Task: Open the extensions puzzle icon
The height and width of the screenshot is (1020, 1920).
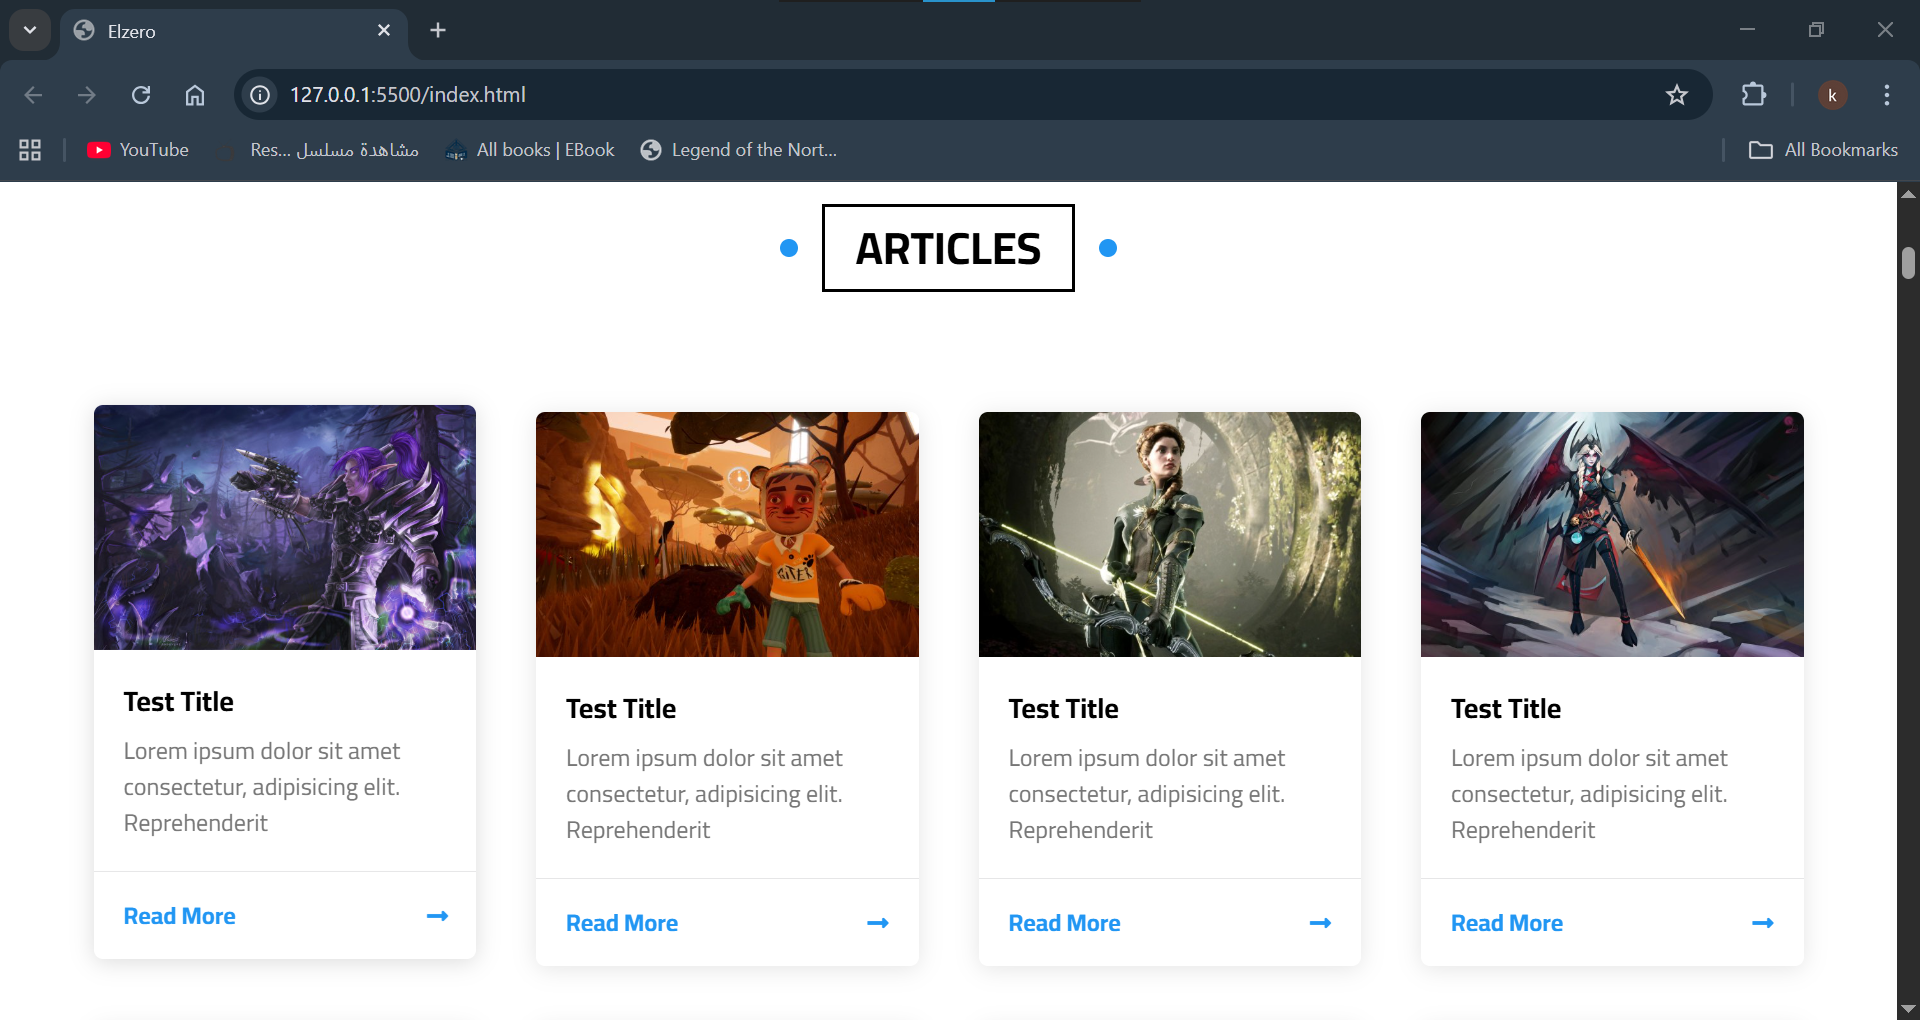Action: [1753, 95]
